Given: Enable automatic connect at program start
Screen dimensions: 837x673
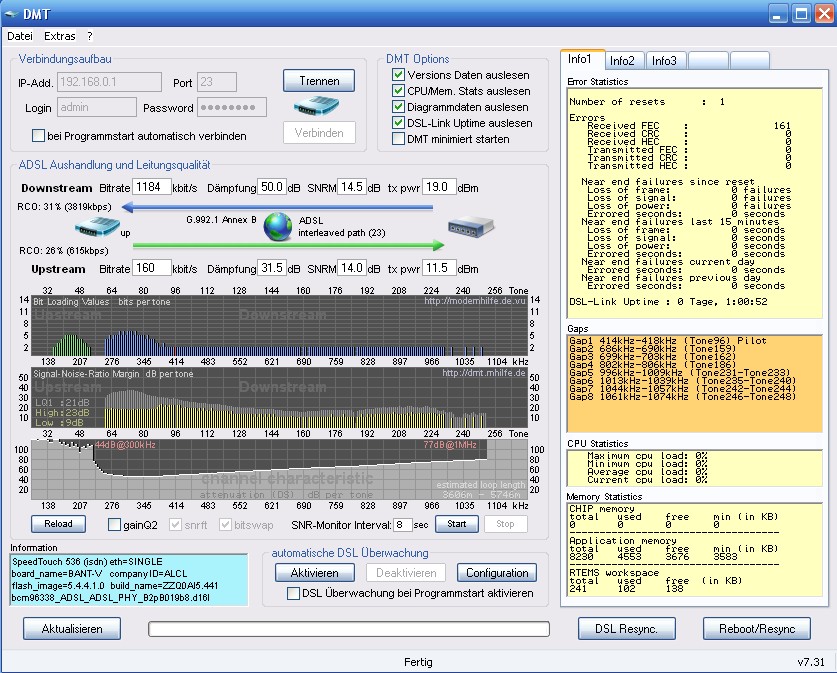Looking at the screenshot, I should point(39,136).
